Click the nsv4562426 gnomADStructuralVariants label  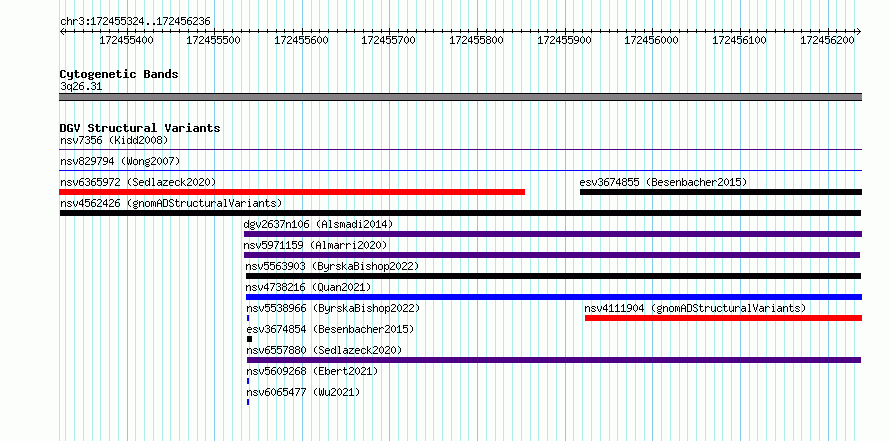click(x=171, y=203)
